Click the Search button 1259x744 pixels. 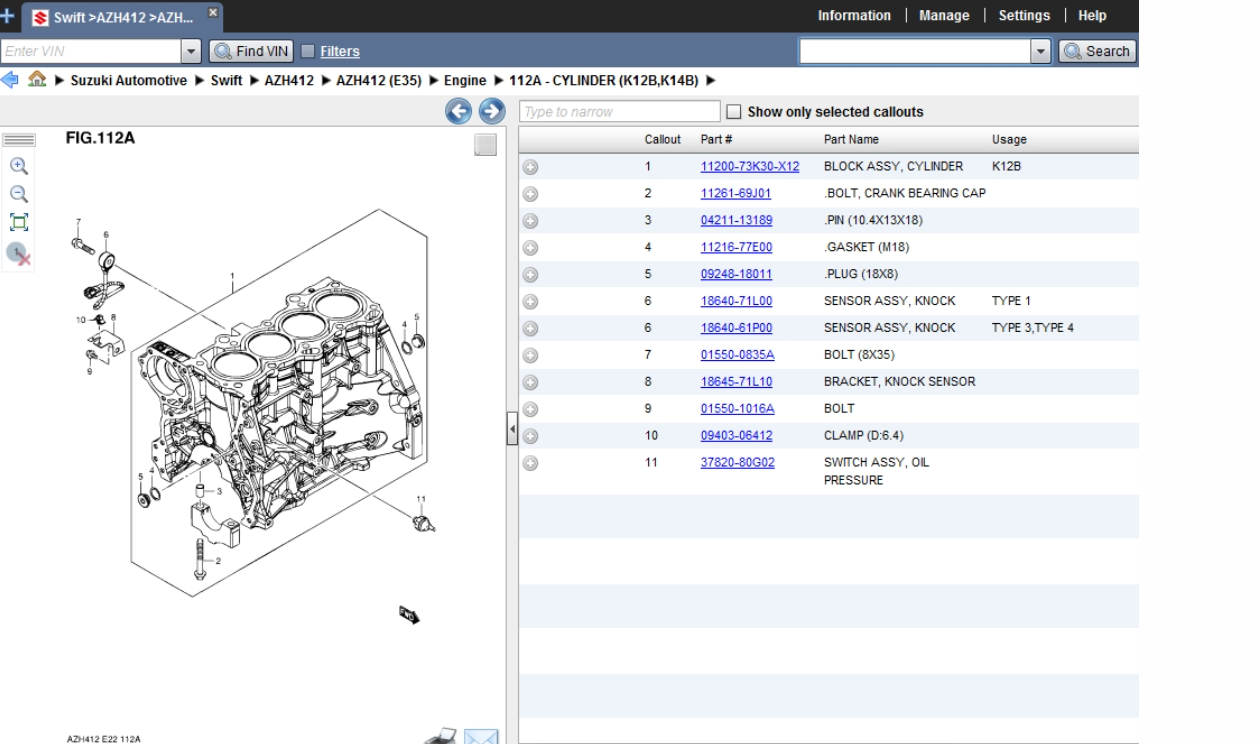tap(1097, 51)
